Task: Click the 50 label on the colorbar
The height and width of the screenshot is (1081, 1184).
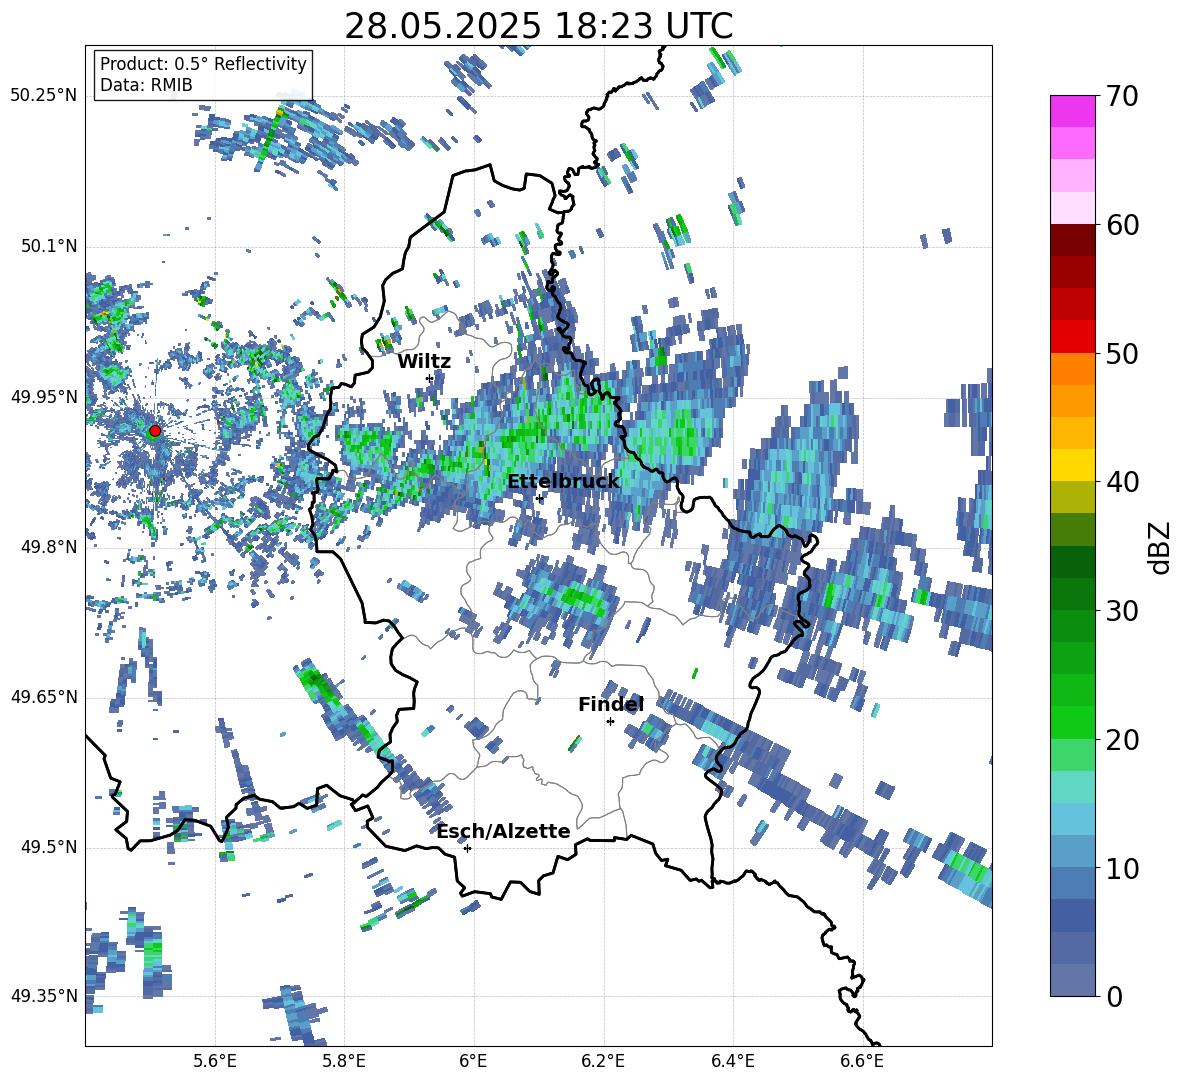Action: pos(1122,353)
